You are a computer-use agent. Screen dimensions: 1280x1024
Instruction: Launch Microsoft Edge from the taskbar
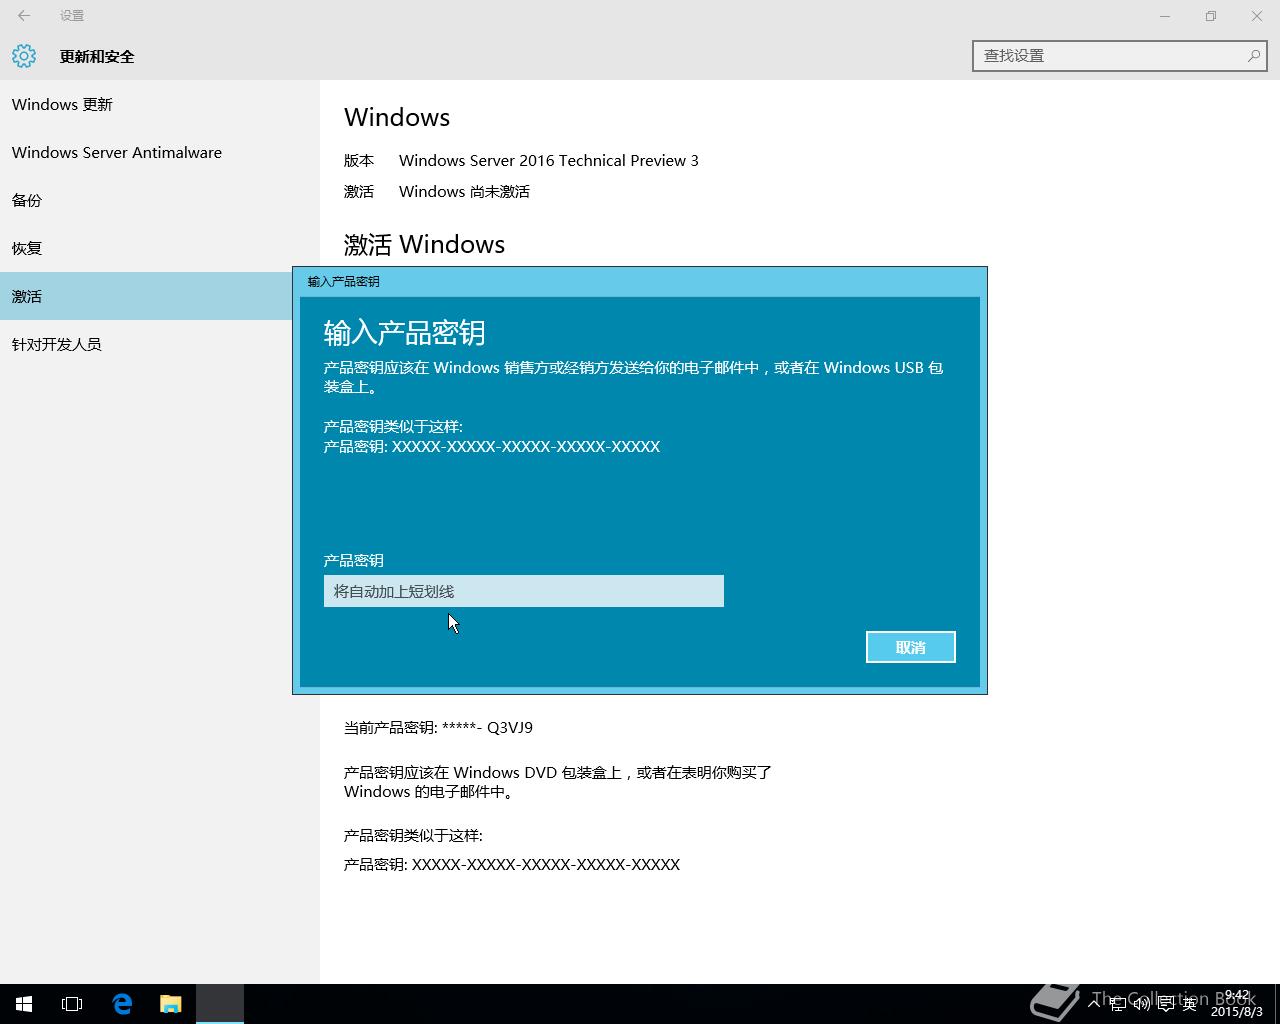point(122,1004)
